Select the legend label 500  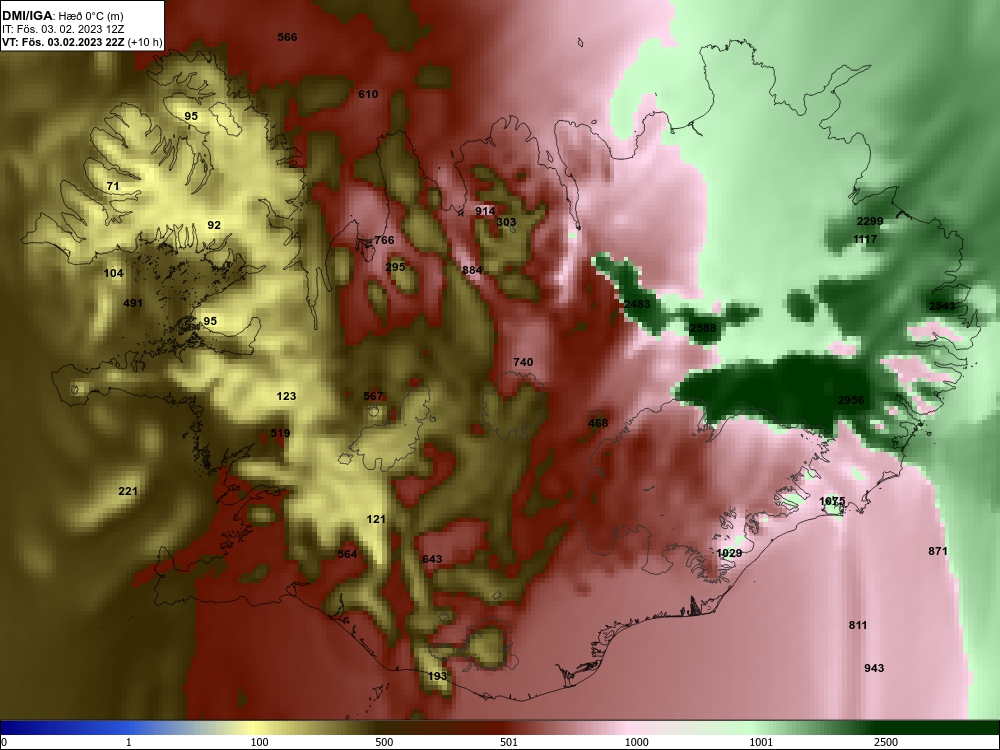pos(384,742)
